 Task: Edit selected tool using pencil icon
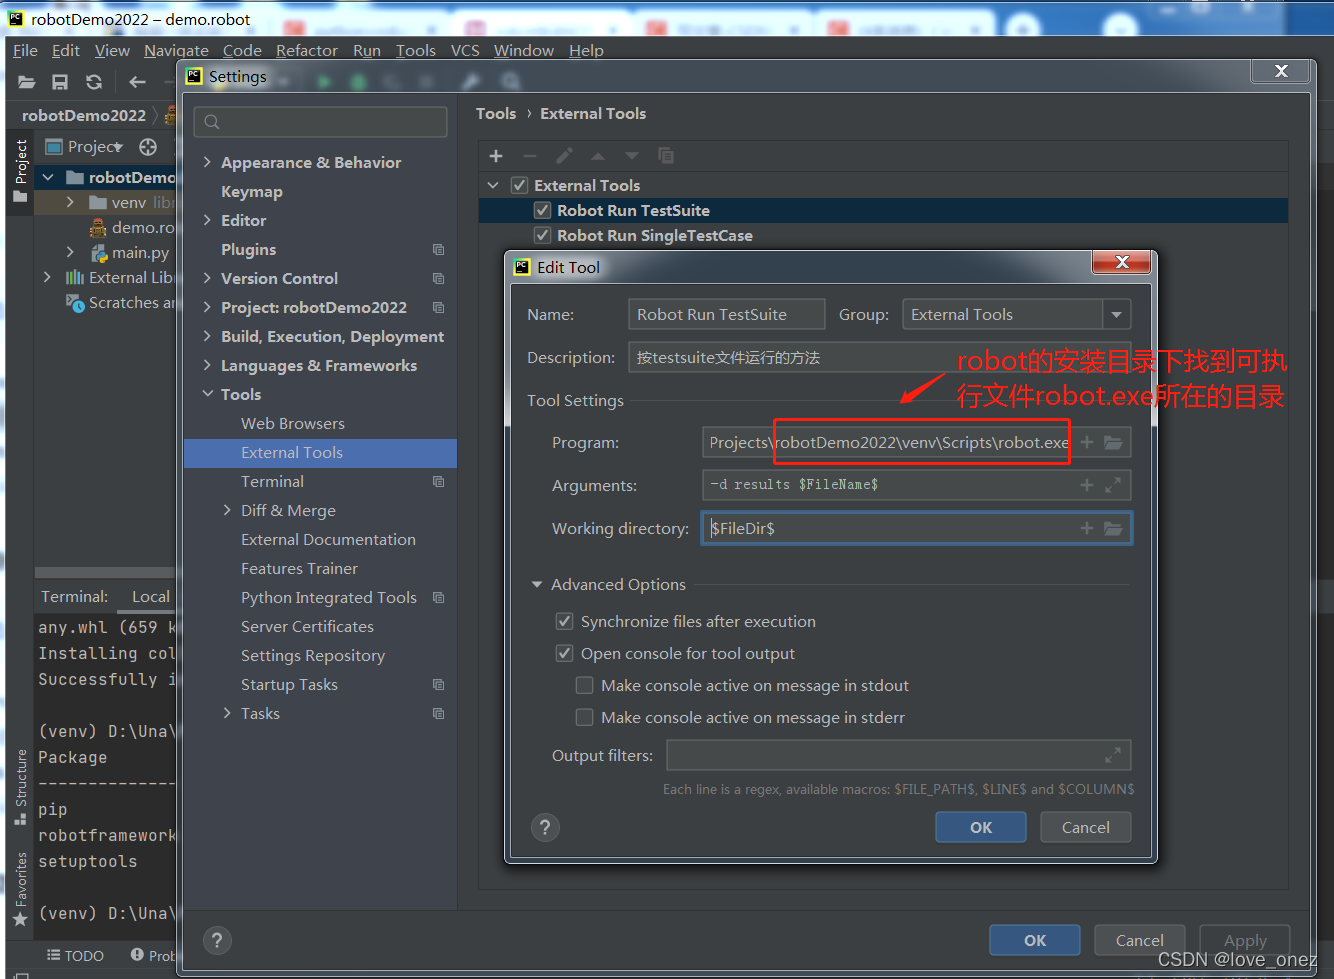(x=564, y=156)
